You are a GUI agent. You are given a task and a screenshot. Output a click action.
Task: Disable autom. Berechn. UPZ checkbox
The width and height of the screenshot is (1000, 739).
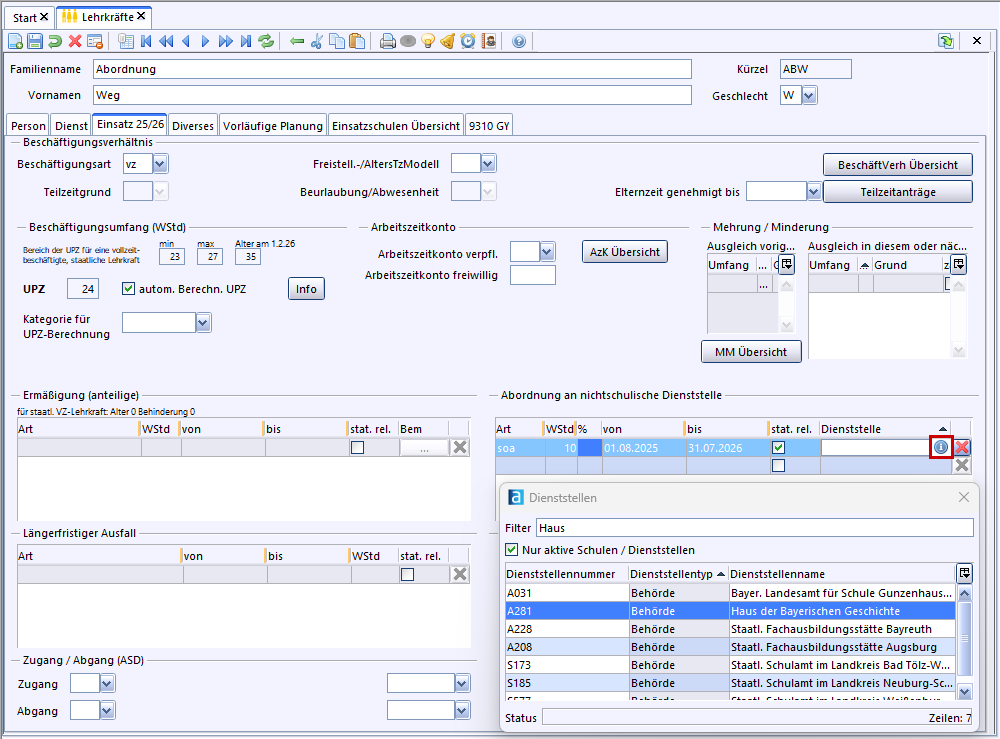point(128,289)
